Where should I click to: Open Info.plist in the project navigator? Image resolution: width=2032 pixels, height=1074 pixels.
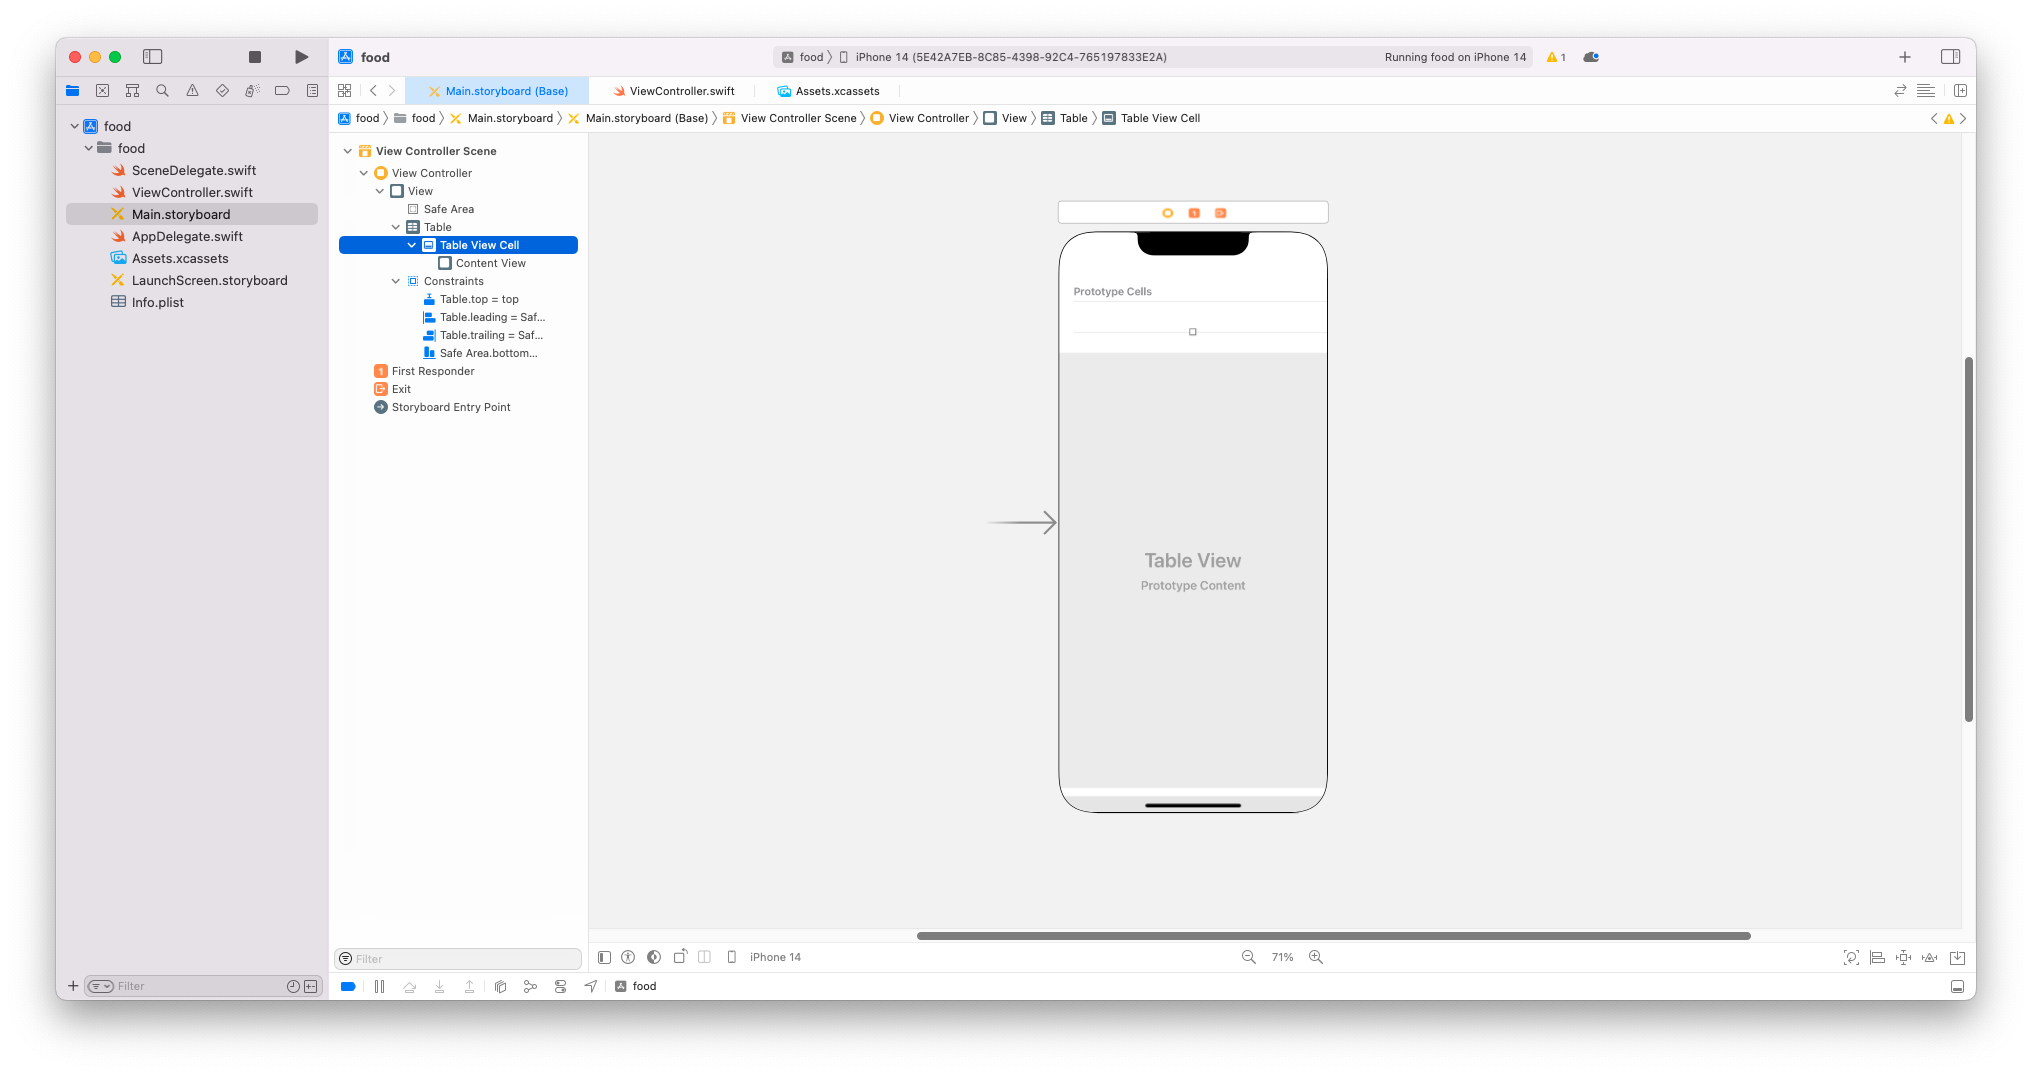click(157, 302)
